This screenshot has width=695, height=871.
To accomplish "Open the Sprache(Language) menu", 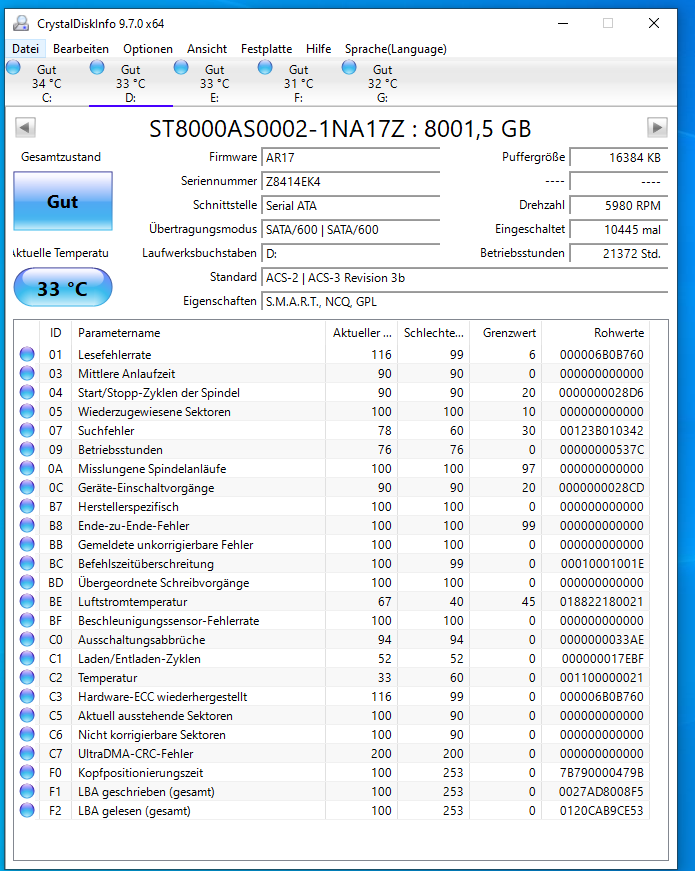I will pyautogui.click(x=396, y=49).
